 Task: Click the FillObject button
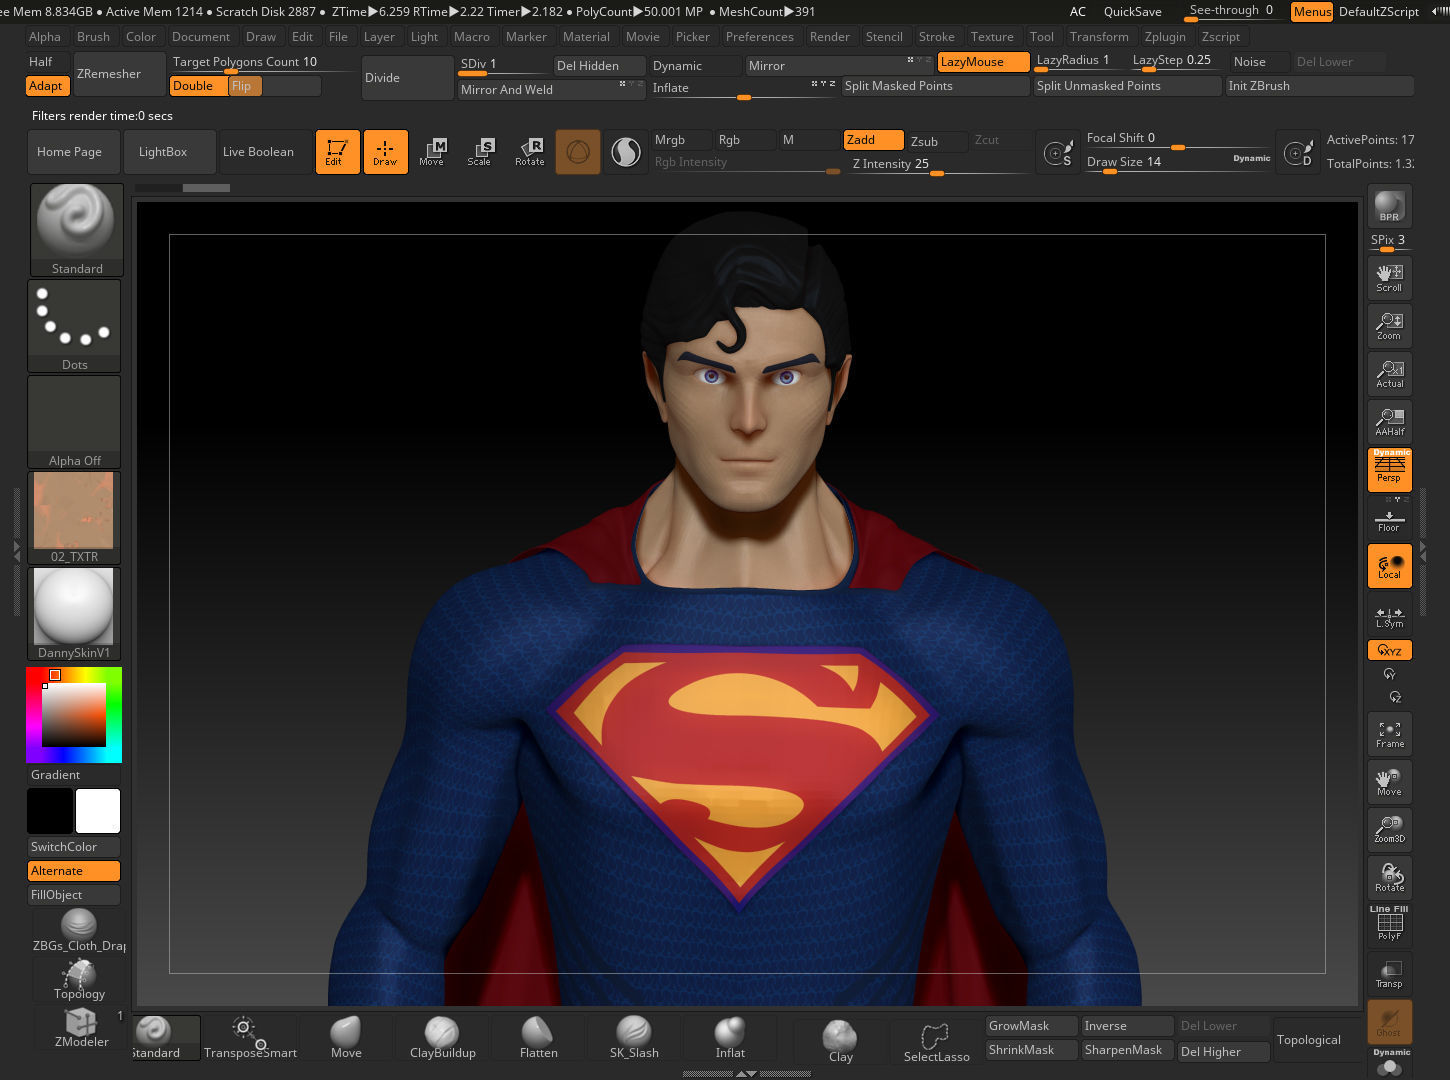click(74, 895)
